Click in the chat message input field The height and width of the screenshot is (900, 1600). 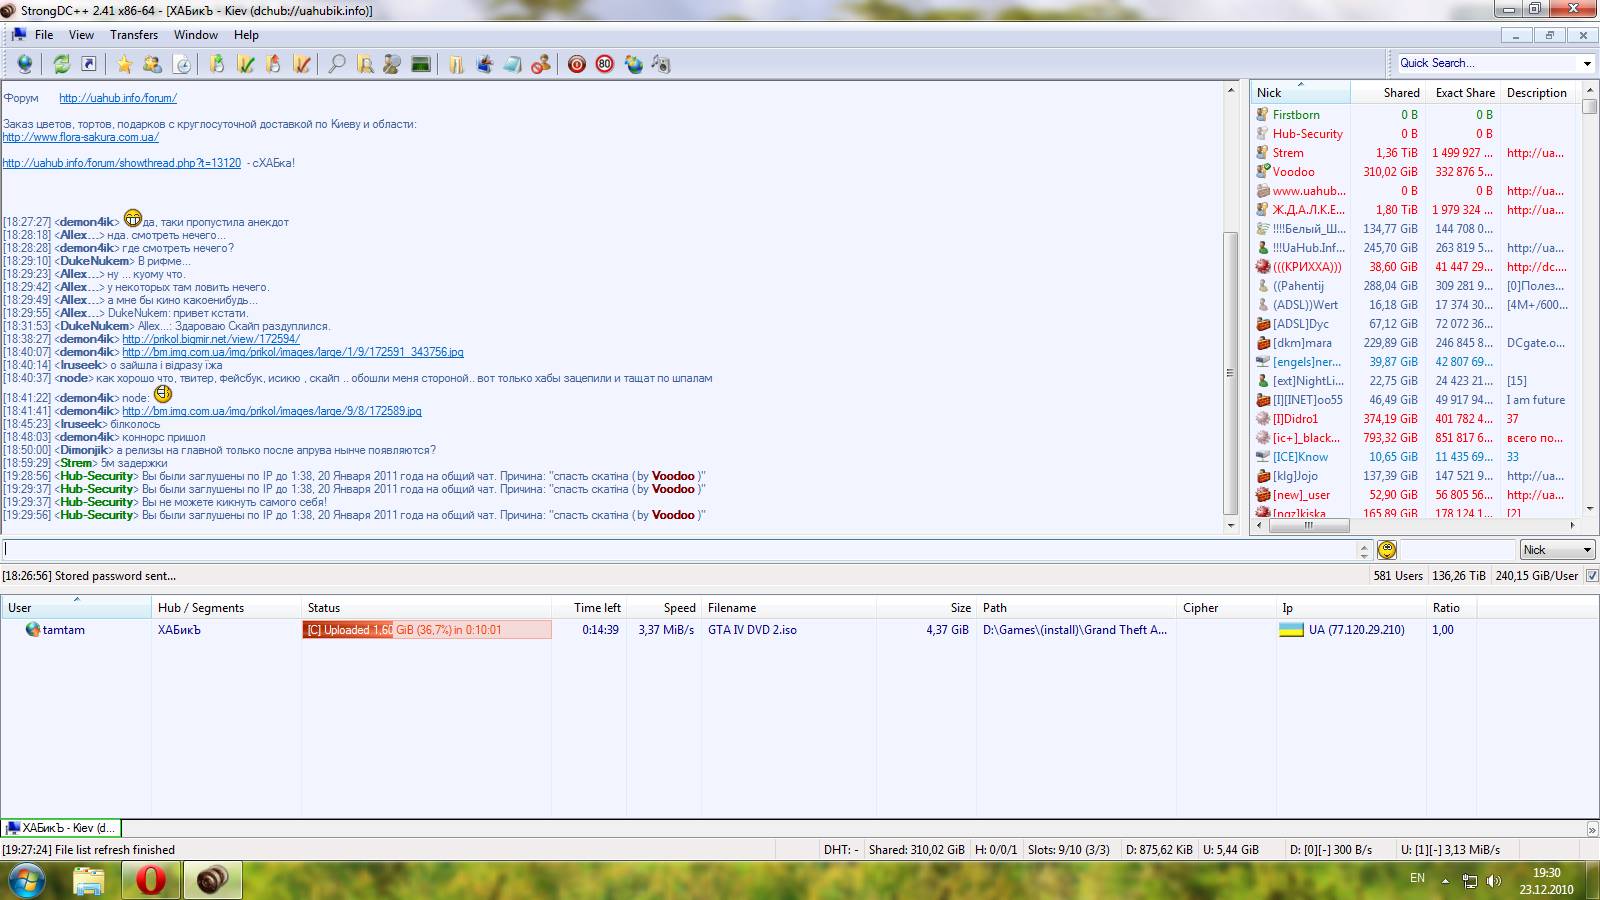click(680, 549)
